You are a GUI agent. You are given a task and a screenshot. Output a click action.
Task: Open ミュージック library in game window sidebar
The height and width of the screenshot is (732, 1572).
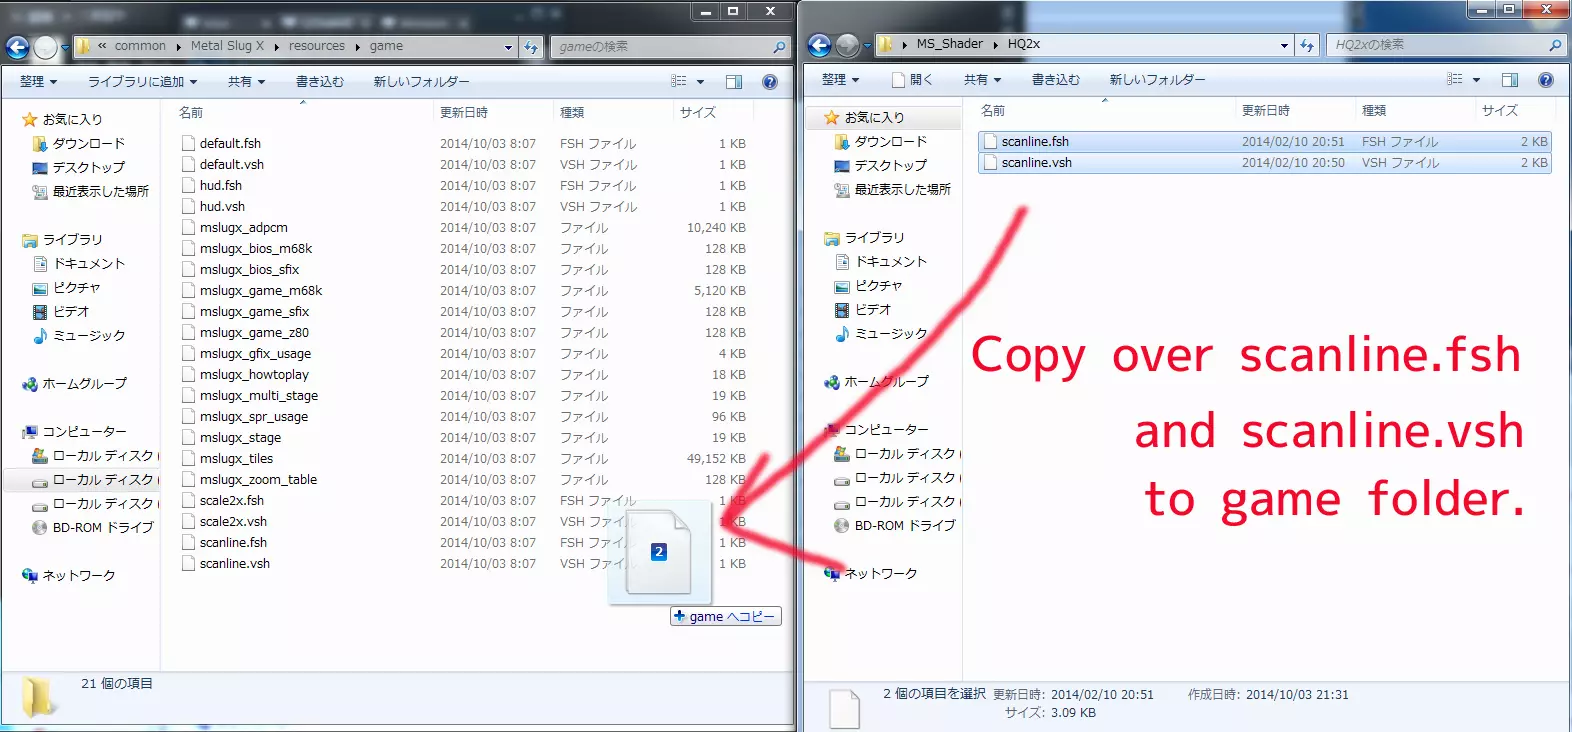point(88,336)
